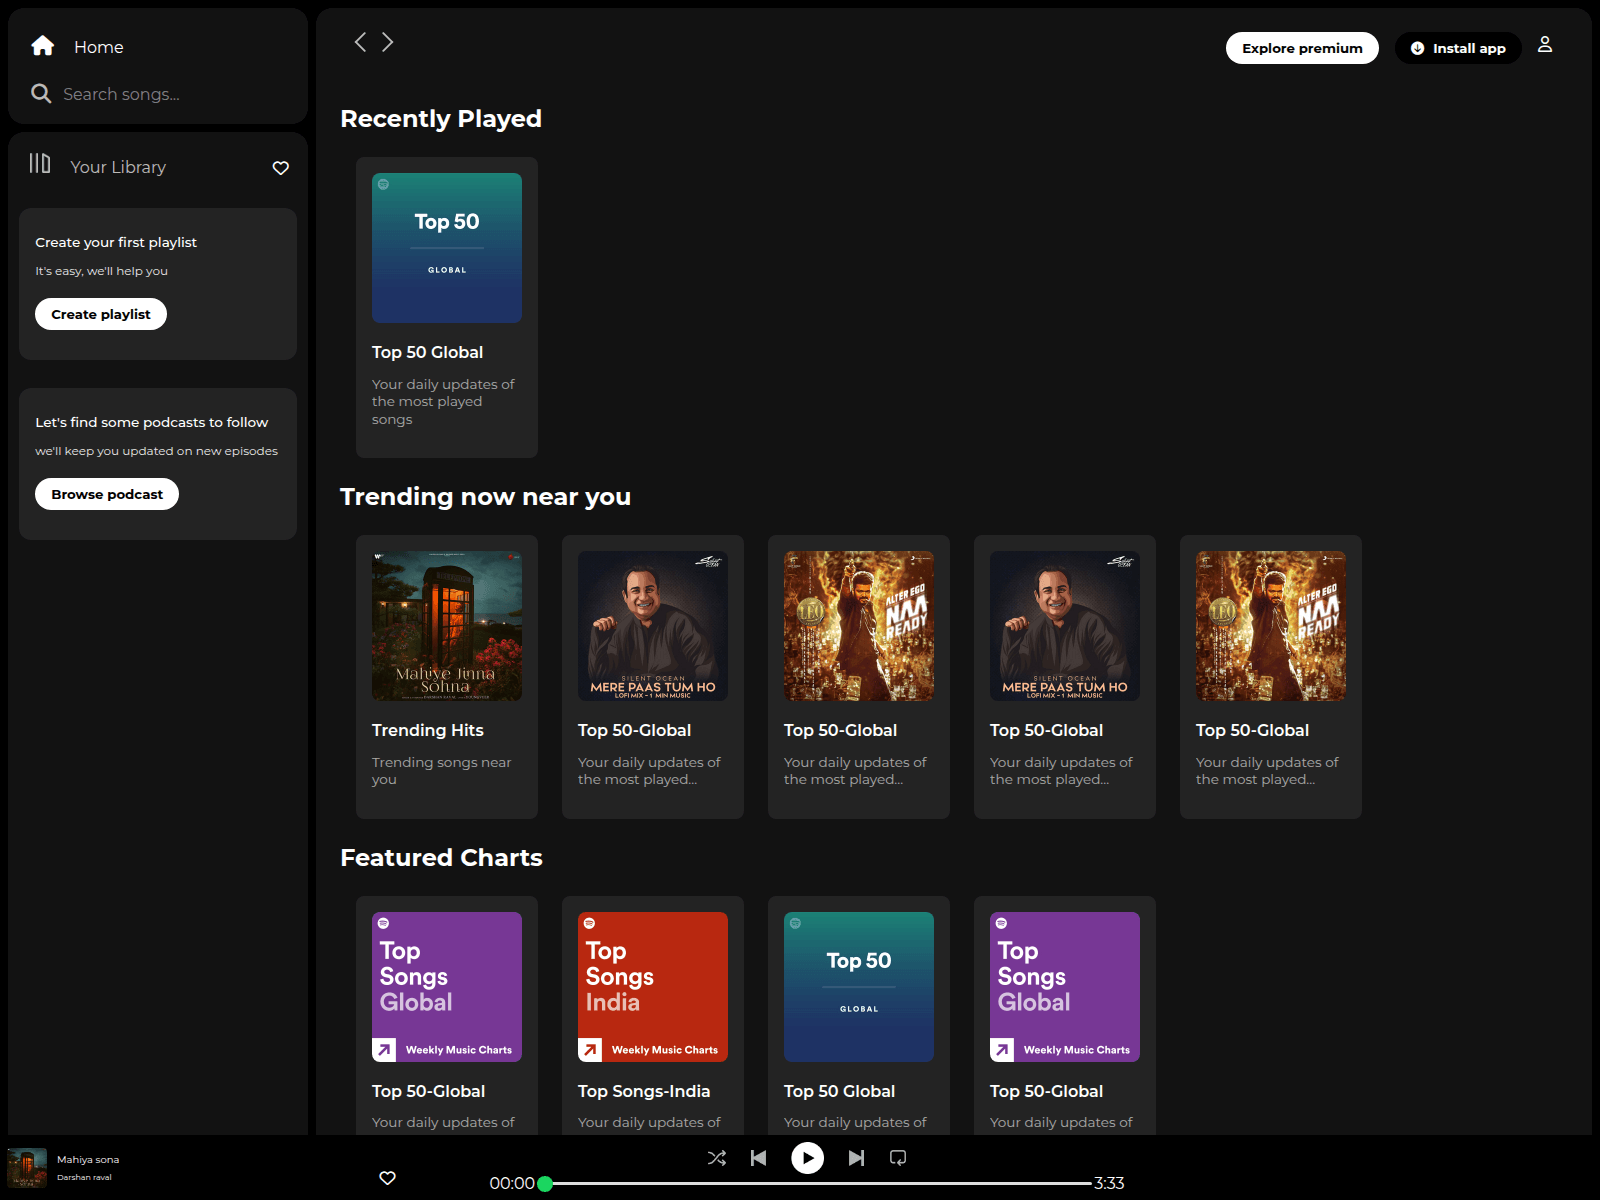Viewport: 1600px width, 1200px height.
Task: Click the Explore premium button
Action: pyautogui.click(x=1302, y=48)
